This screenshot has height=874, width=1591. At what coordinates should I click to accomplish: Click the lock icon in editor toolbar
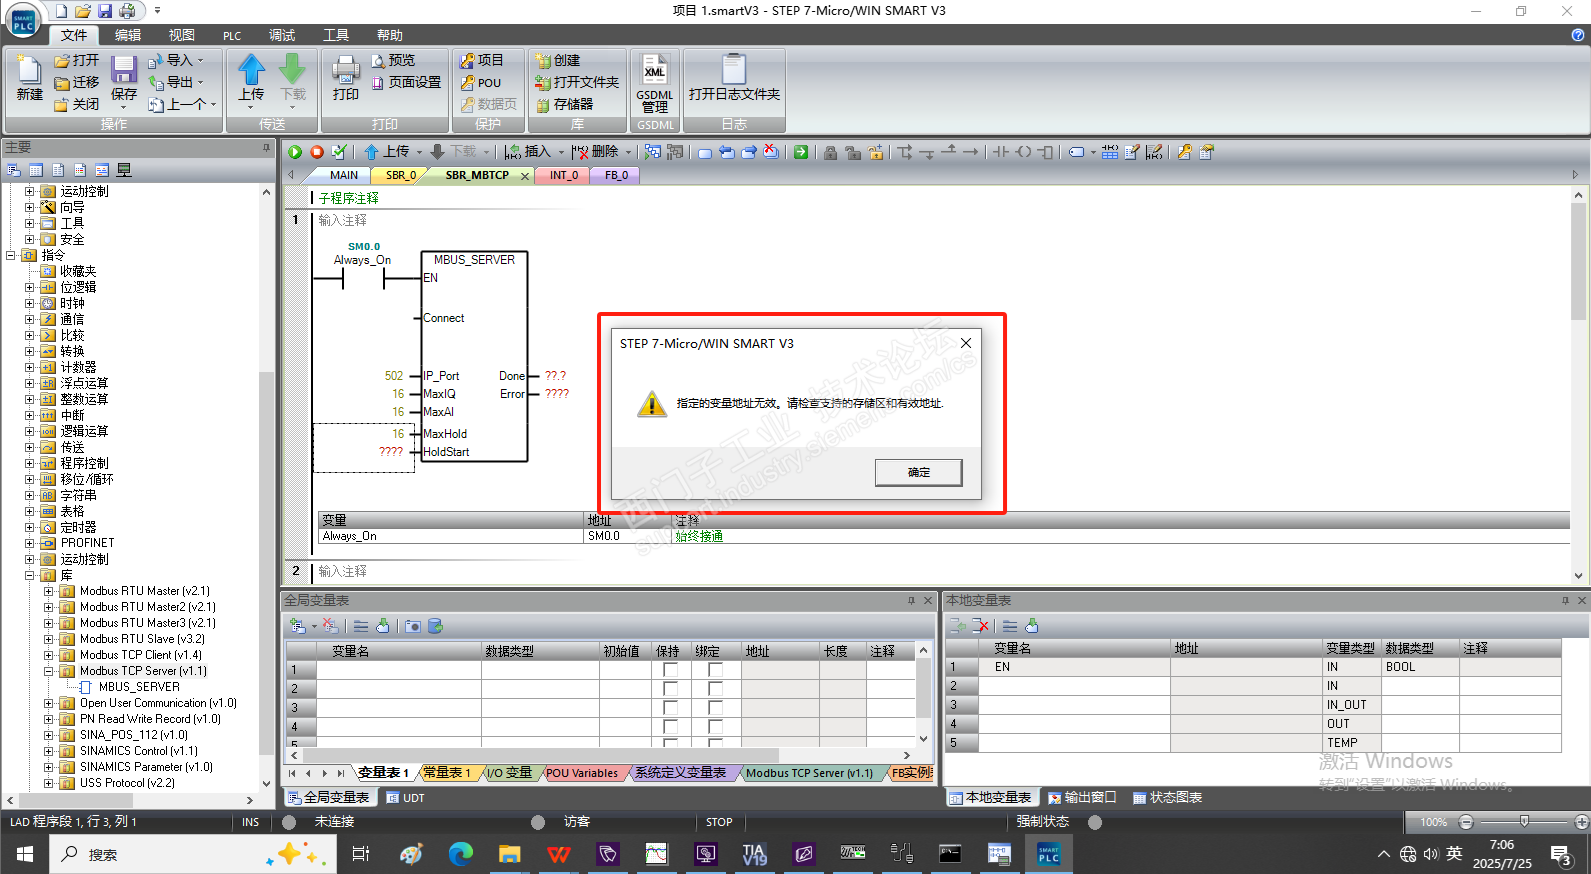point(830,152)
